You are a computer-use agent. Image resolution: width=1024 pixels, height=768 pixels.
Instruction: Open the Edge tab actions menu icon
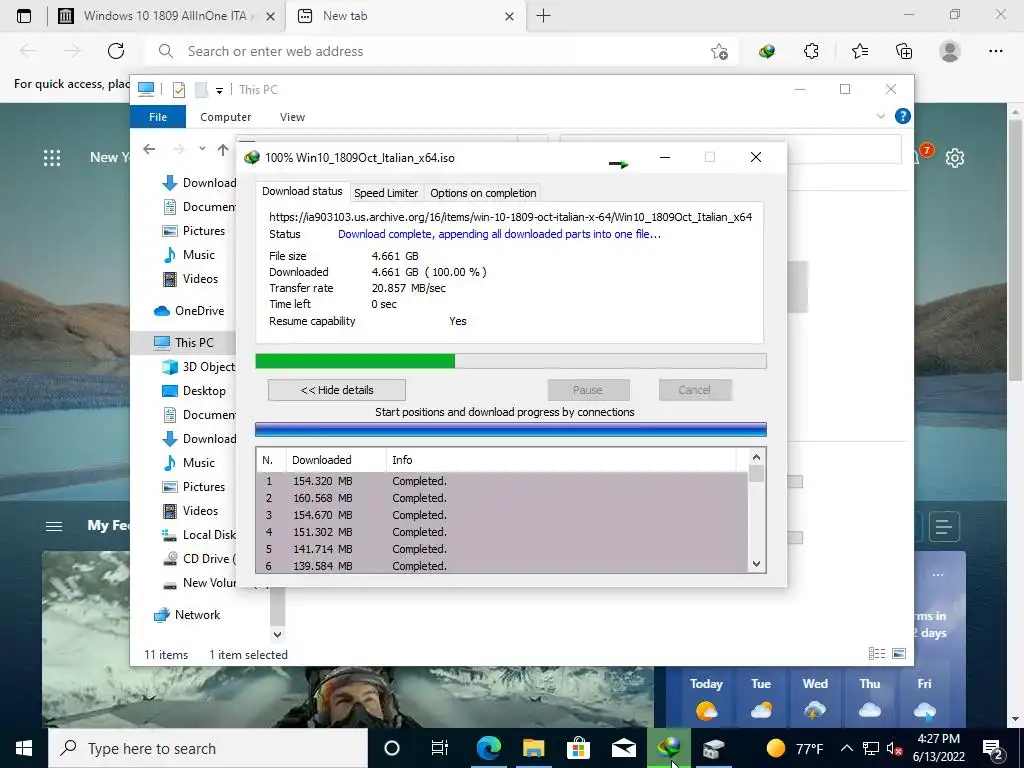24,16
